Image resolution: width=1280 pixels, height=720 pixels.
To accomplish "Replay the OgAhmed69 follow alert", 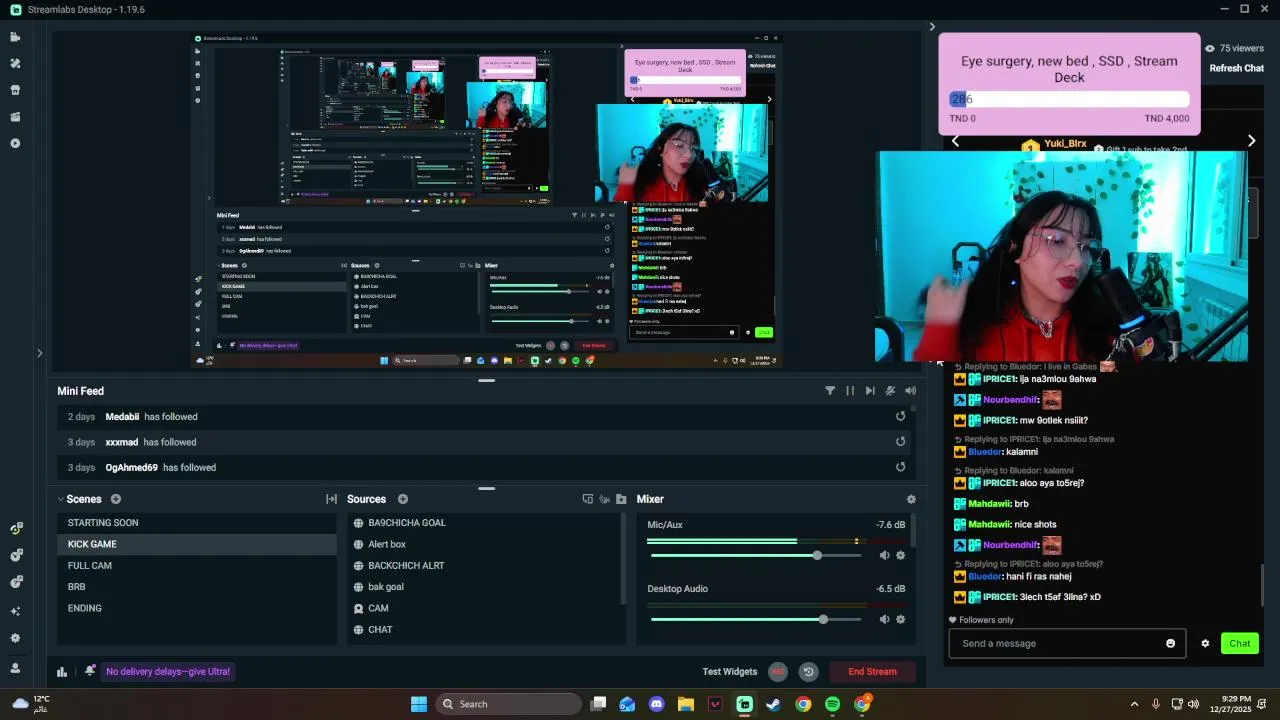I will coord(900,467).
